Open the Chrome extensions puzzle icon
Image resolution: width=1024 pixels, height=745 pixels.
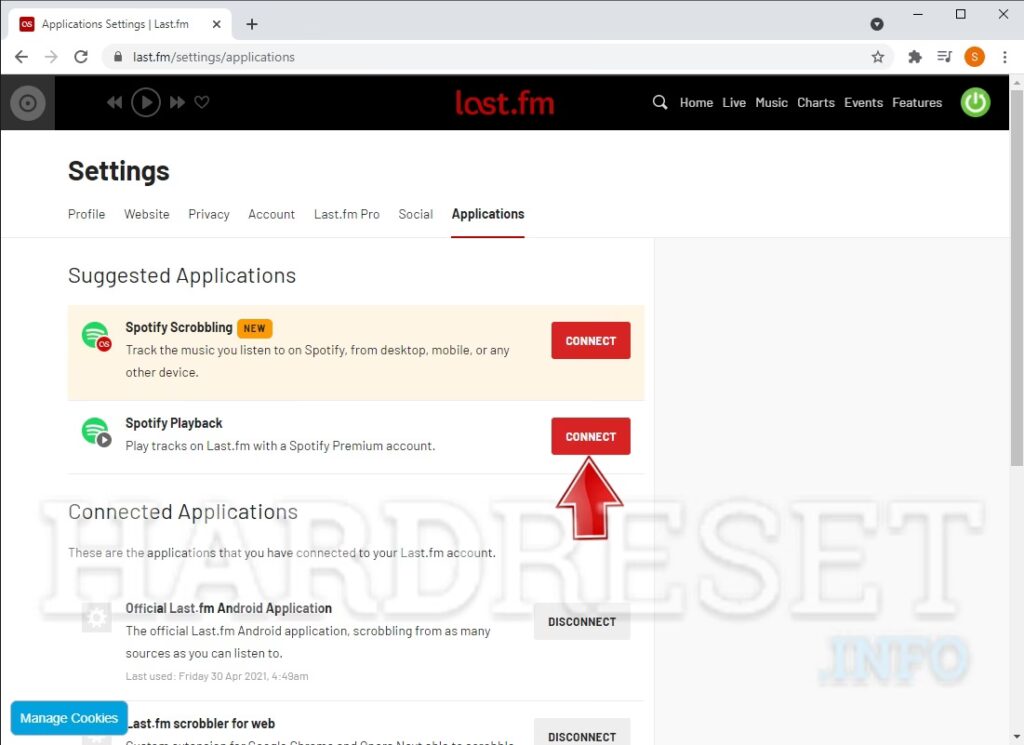pos(914,57)
